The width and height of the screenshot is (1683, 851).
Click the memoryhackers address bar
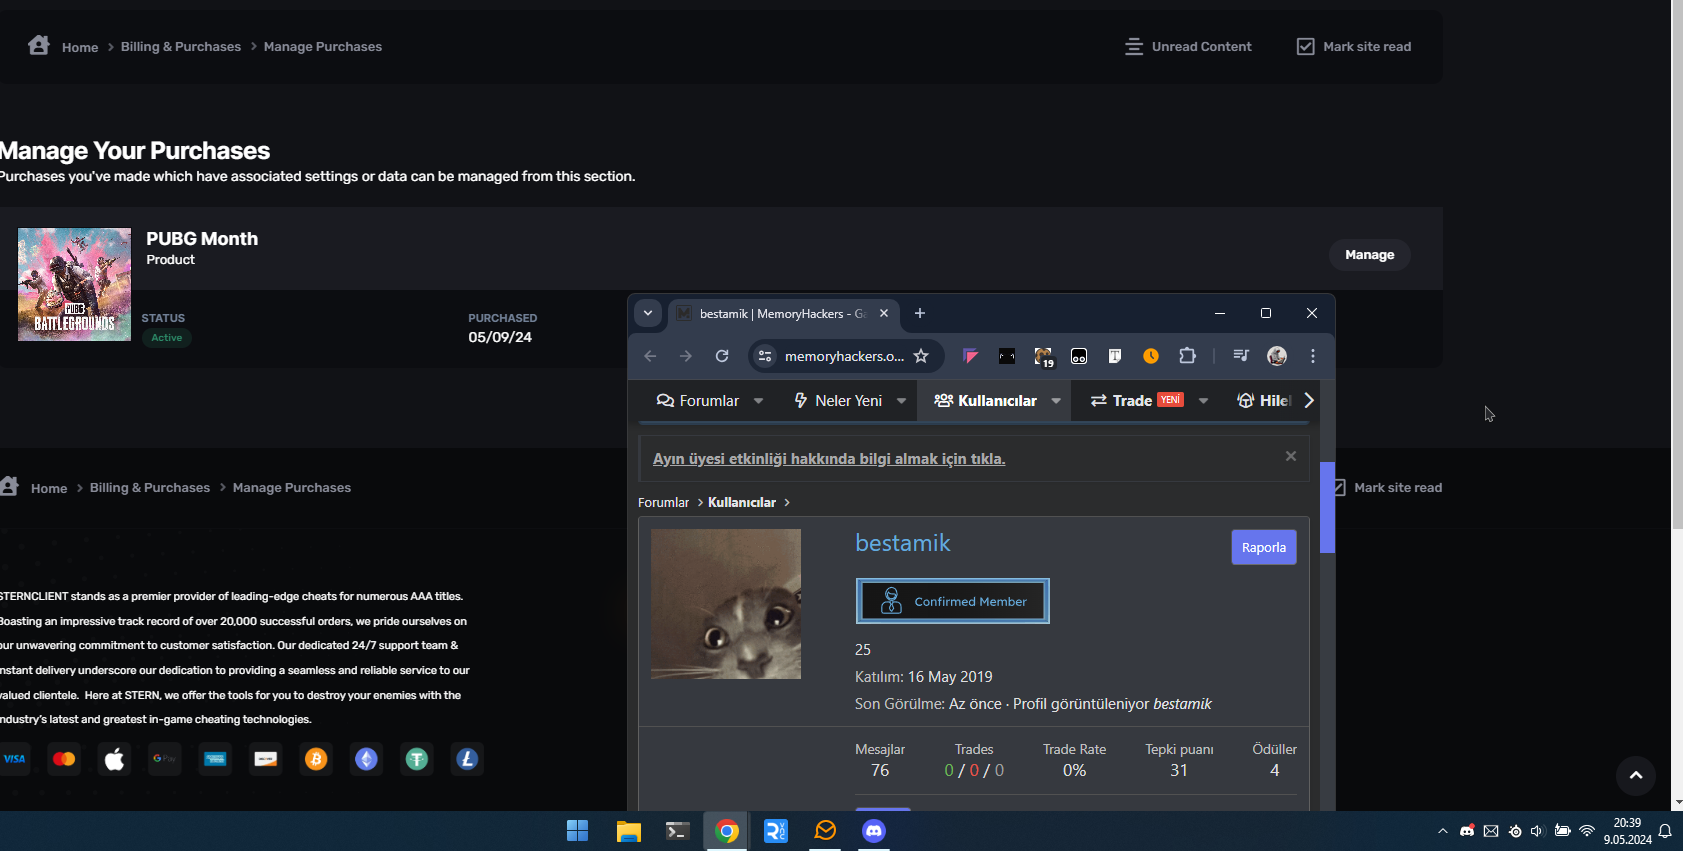(x=844, y=356)
